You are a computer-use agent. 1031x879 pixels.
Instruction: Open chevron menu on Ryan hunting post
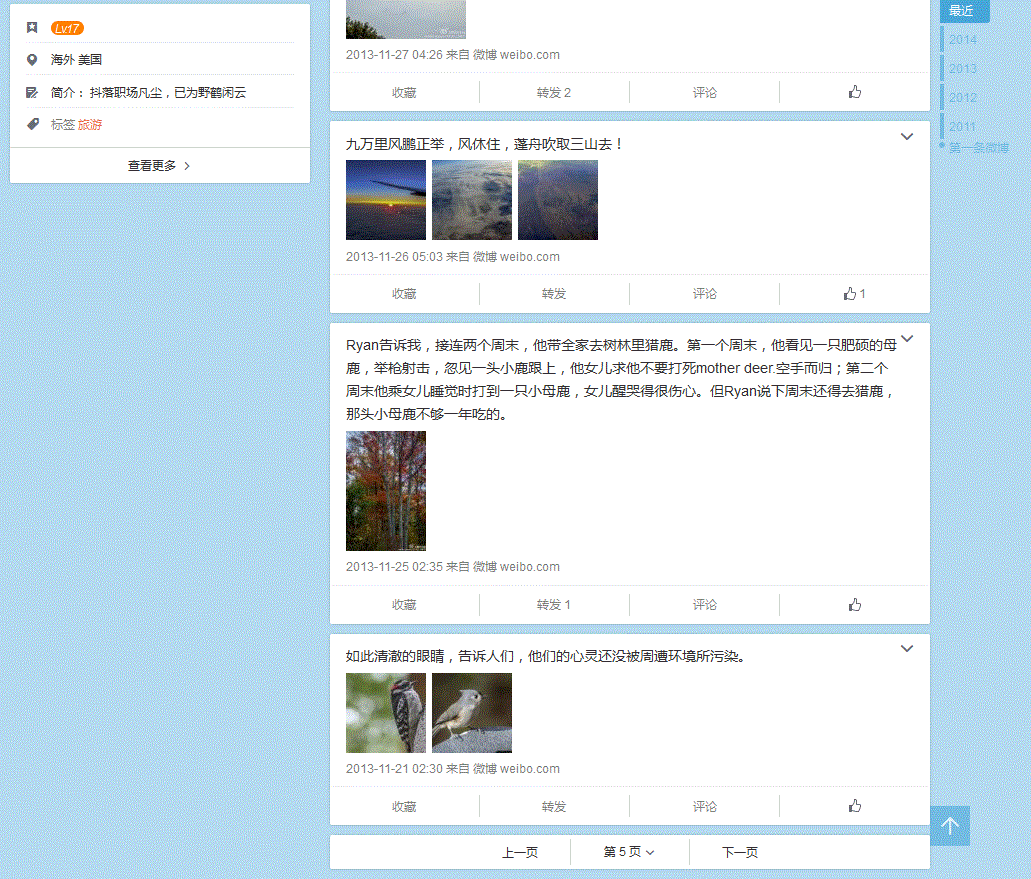pos(907,339)
